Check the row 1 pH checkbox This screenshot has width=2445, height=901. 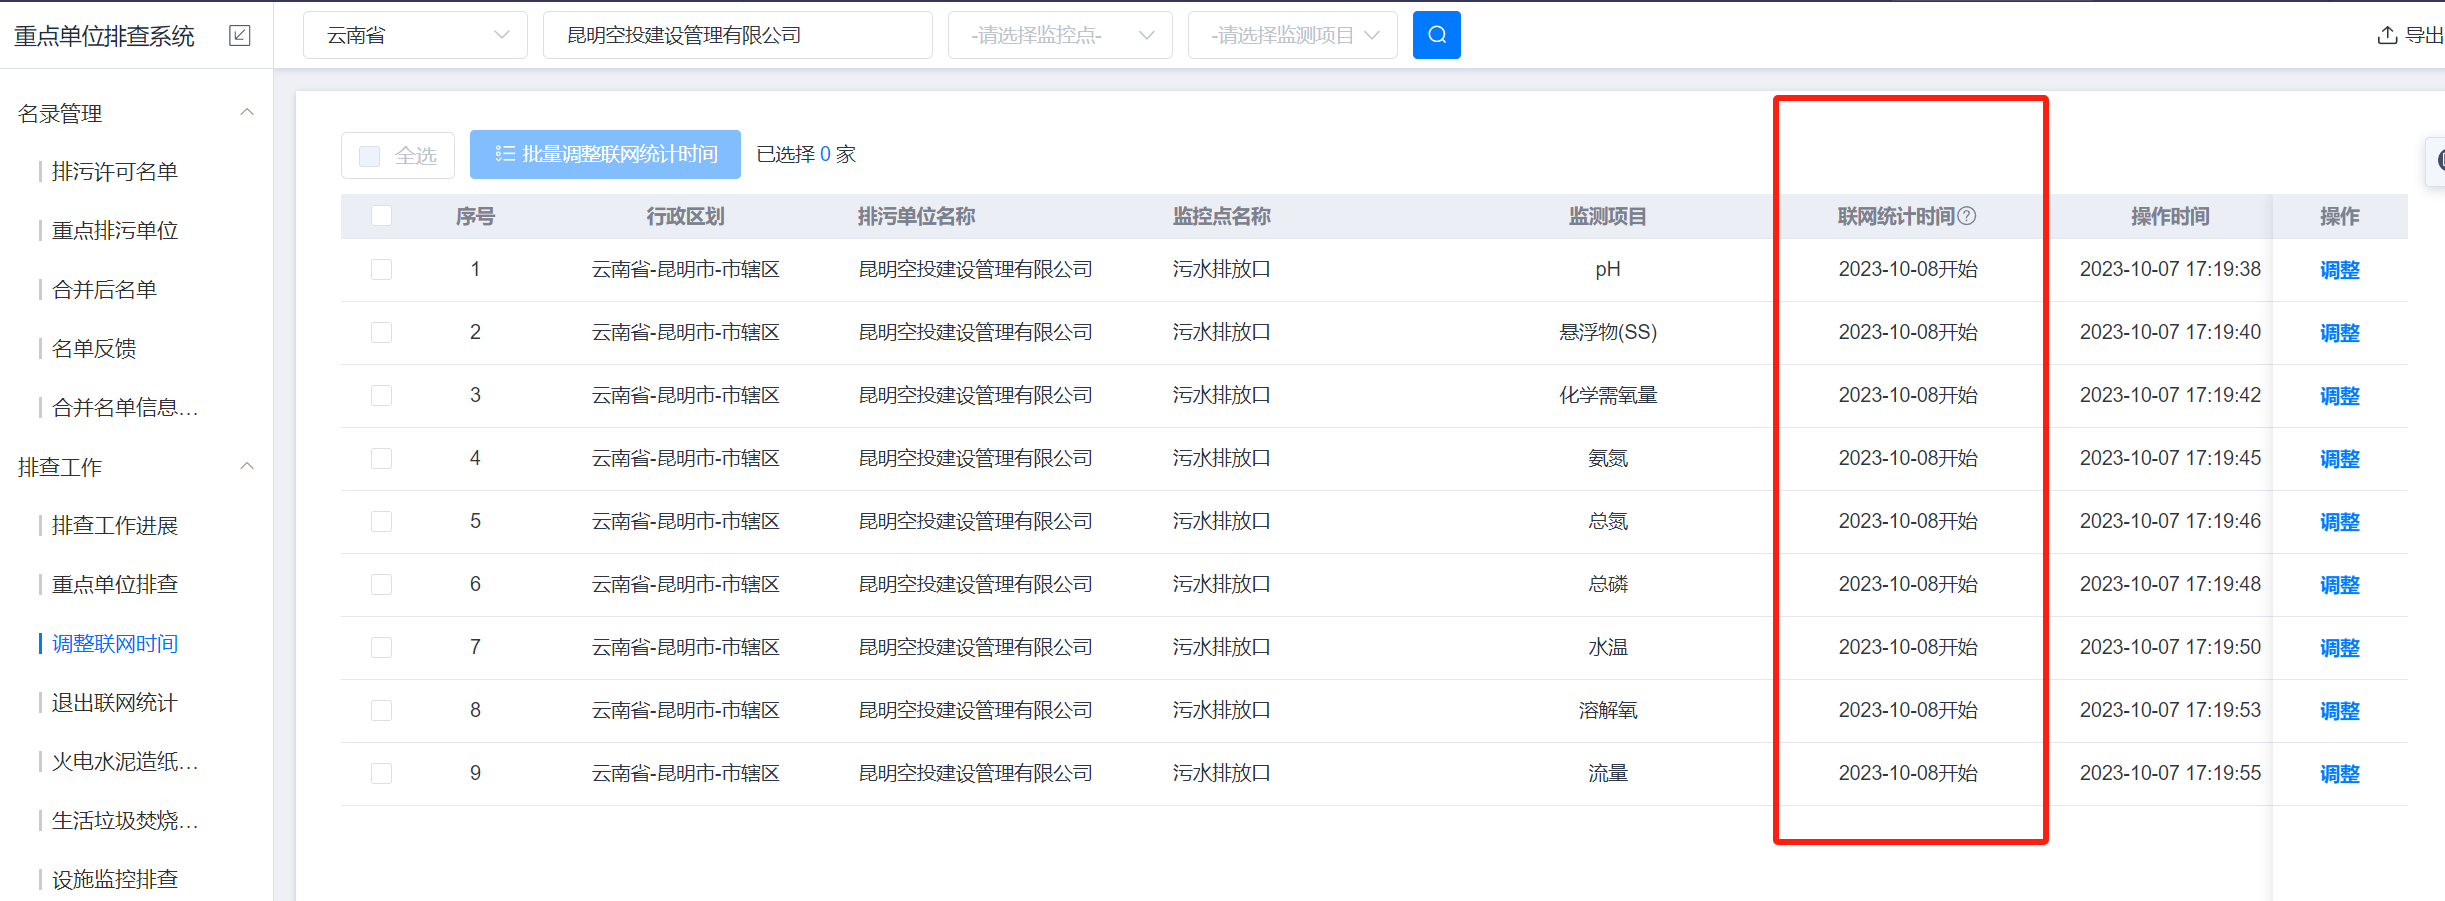point(381,269)
